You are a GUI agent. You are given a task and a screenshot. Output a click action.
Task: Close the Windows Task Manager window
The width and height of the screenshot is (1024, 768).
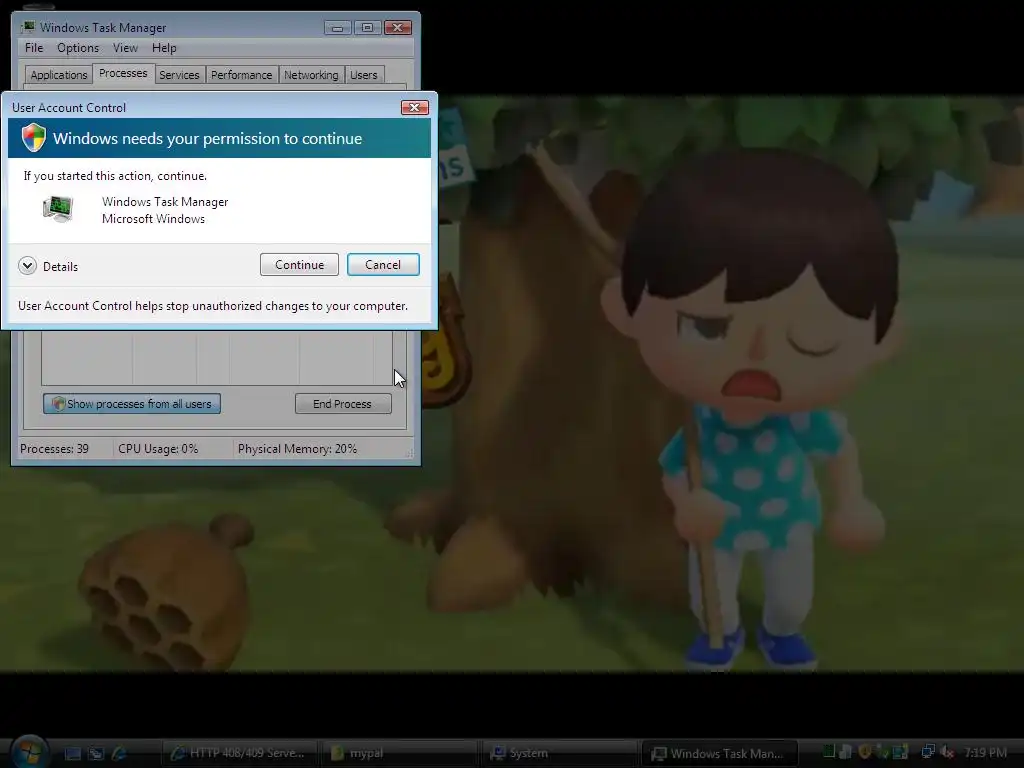[x=398, y=27]
